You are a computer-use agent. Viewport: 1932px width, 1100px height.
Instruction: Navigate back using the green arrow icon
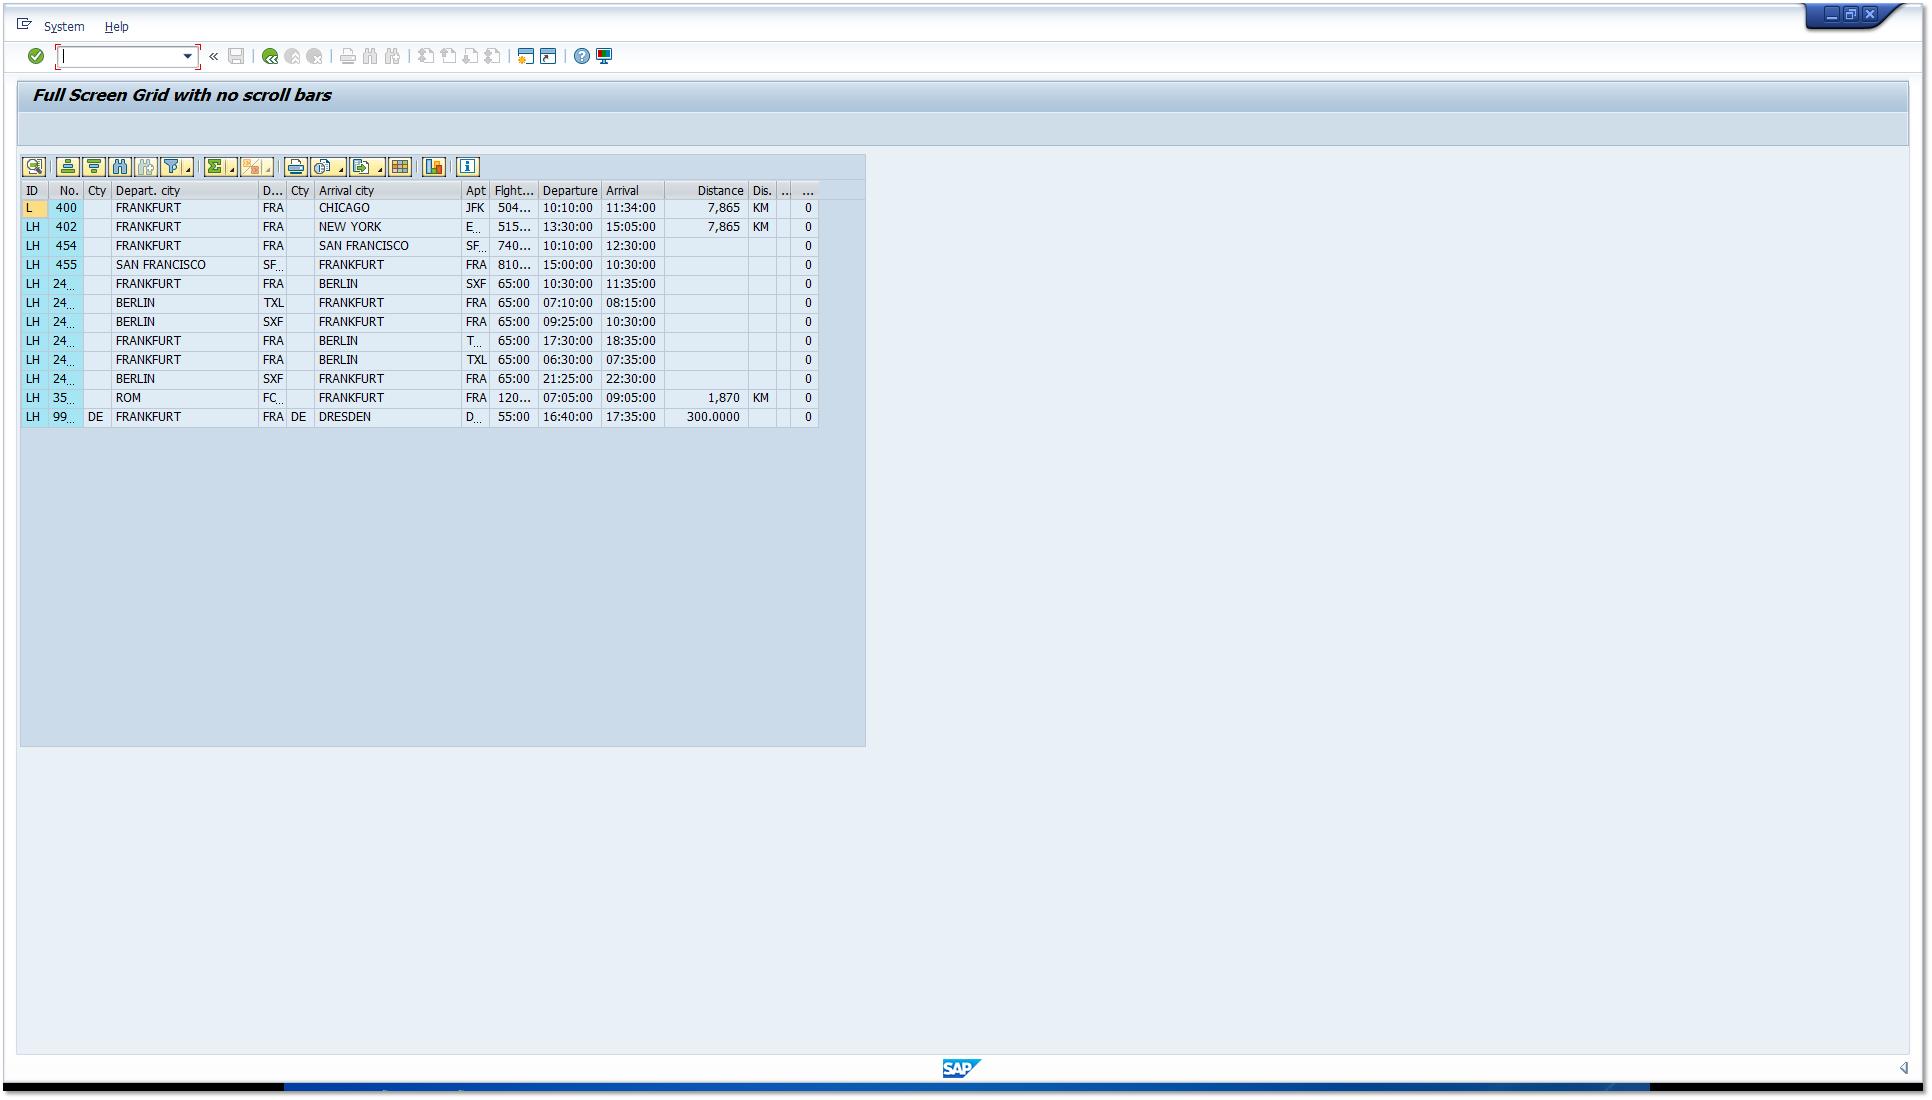pyautogui.click(x=268, y=55)
